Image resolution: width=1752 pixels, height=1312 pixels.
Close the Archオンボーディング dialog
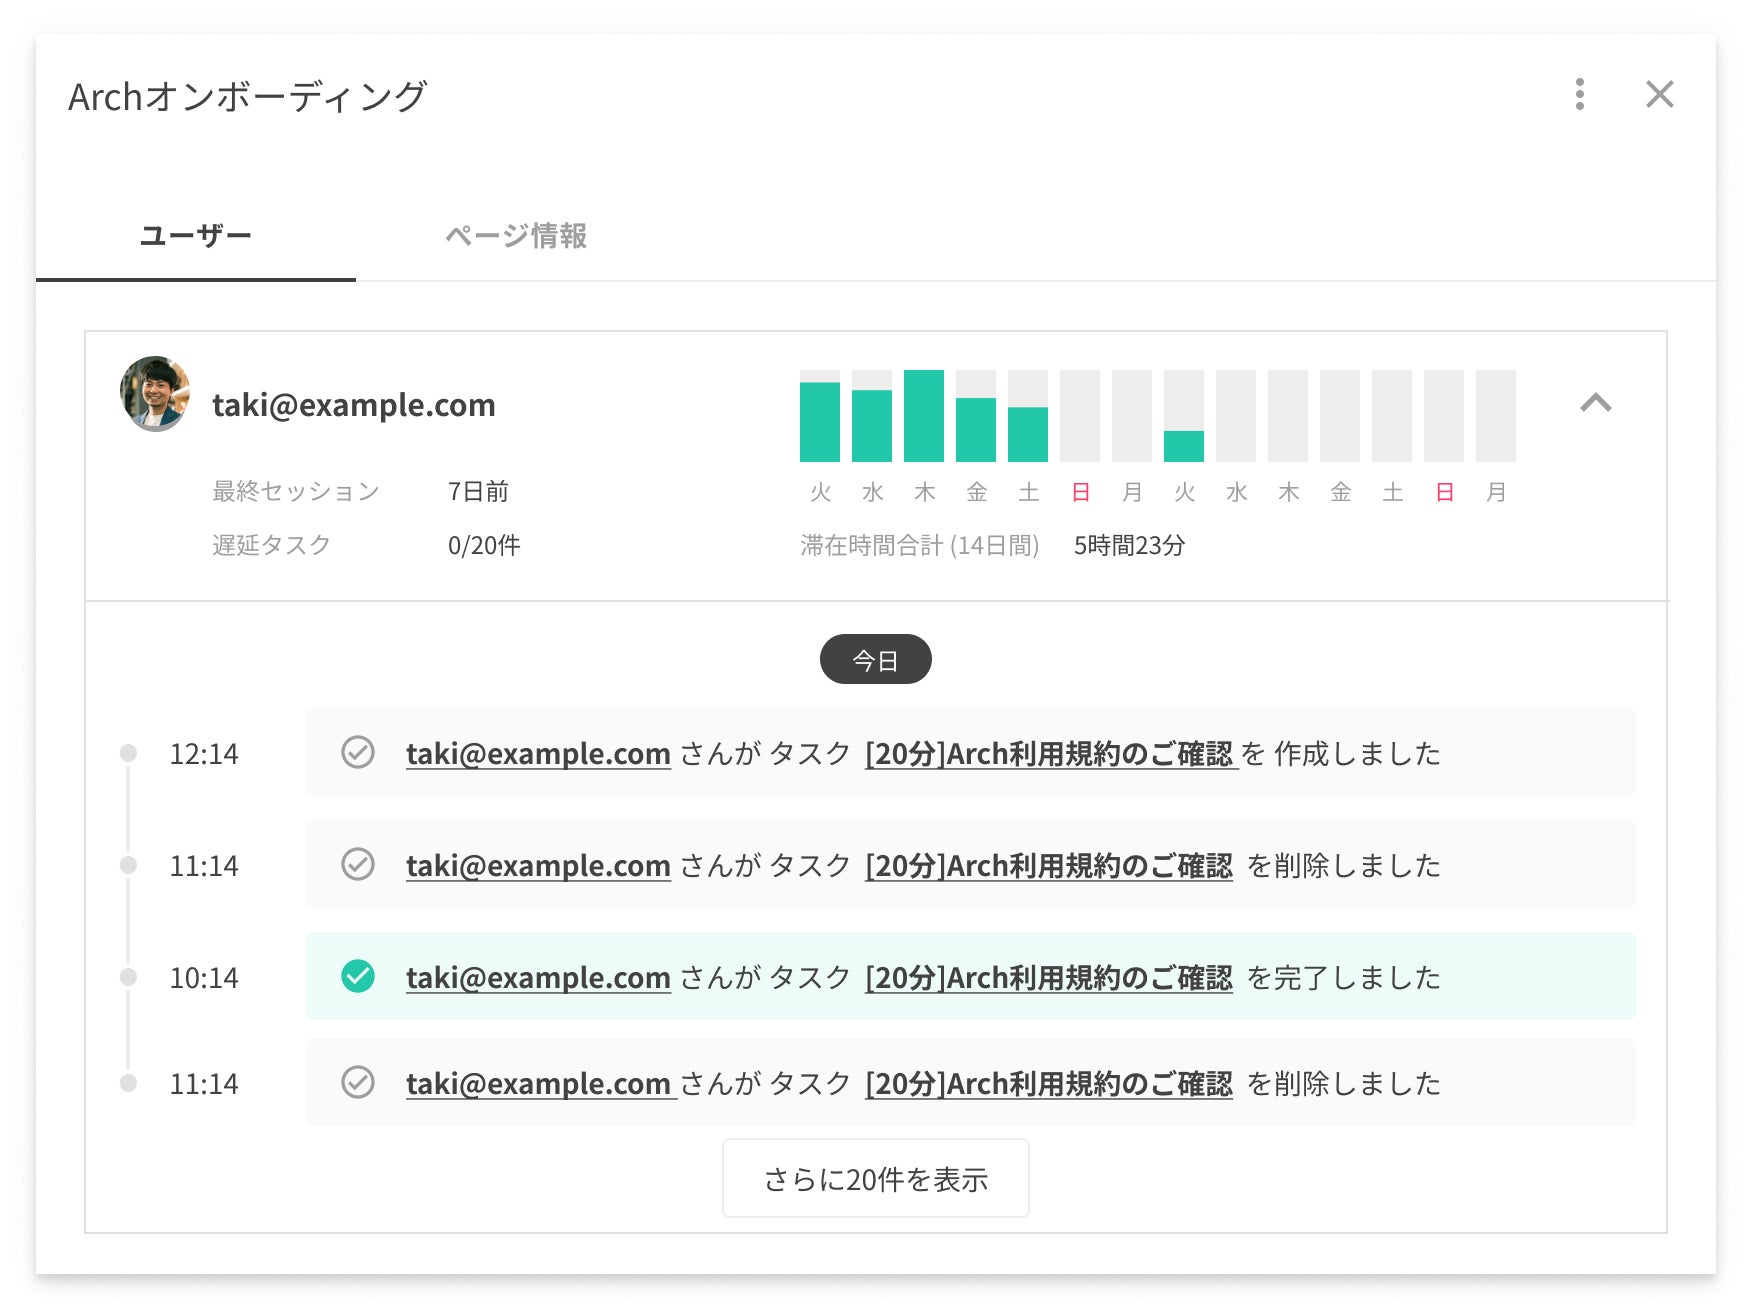[1659, 95]
